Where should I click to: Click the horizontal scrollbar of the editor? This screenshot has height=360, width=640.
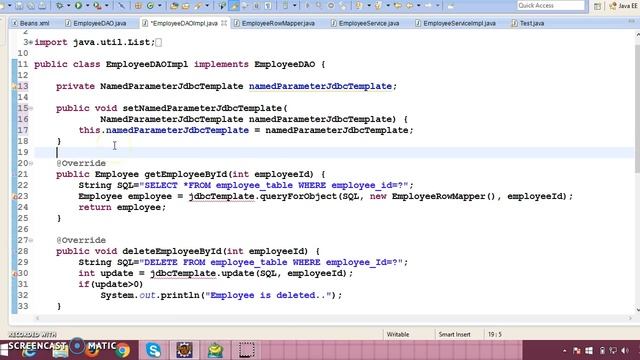coord(334,318)
